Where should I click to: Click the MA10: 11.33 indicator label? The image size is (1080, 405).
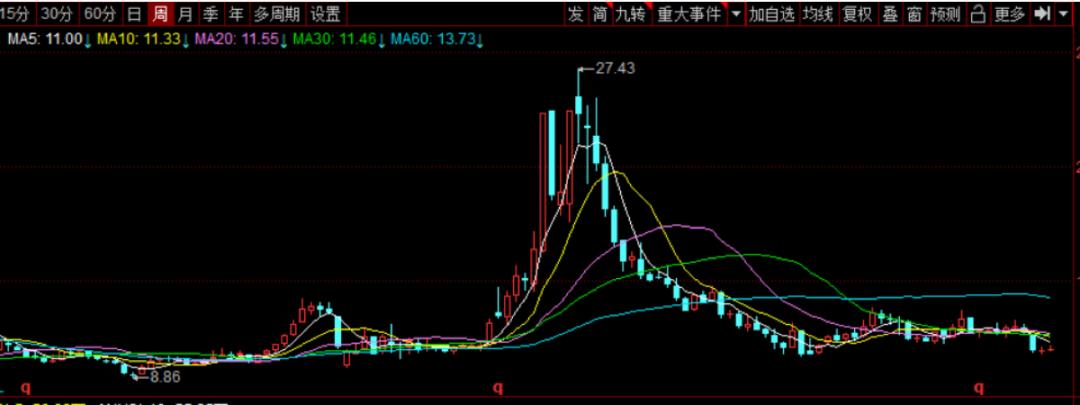pyautogui.click(x=143, y=40)
